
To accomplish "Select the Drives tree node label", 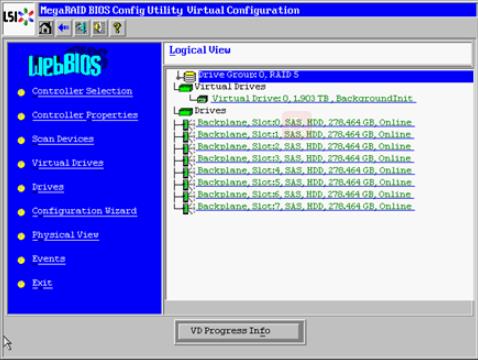I will tap(210, 111).
